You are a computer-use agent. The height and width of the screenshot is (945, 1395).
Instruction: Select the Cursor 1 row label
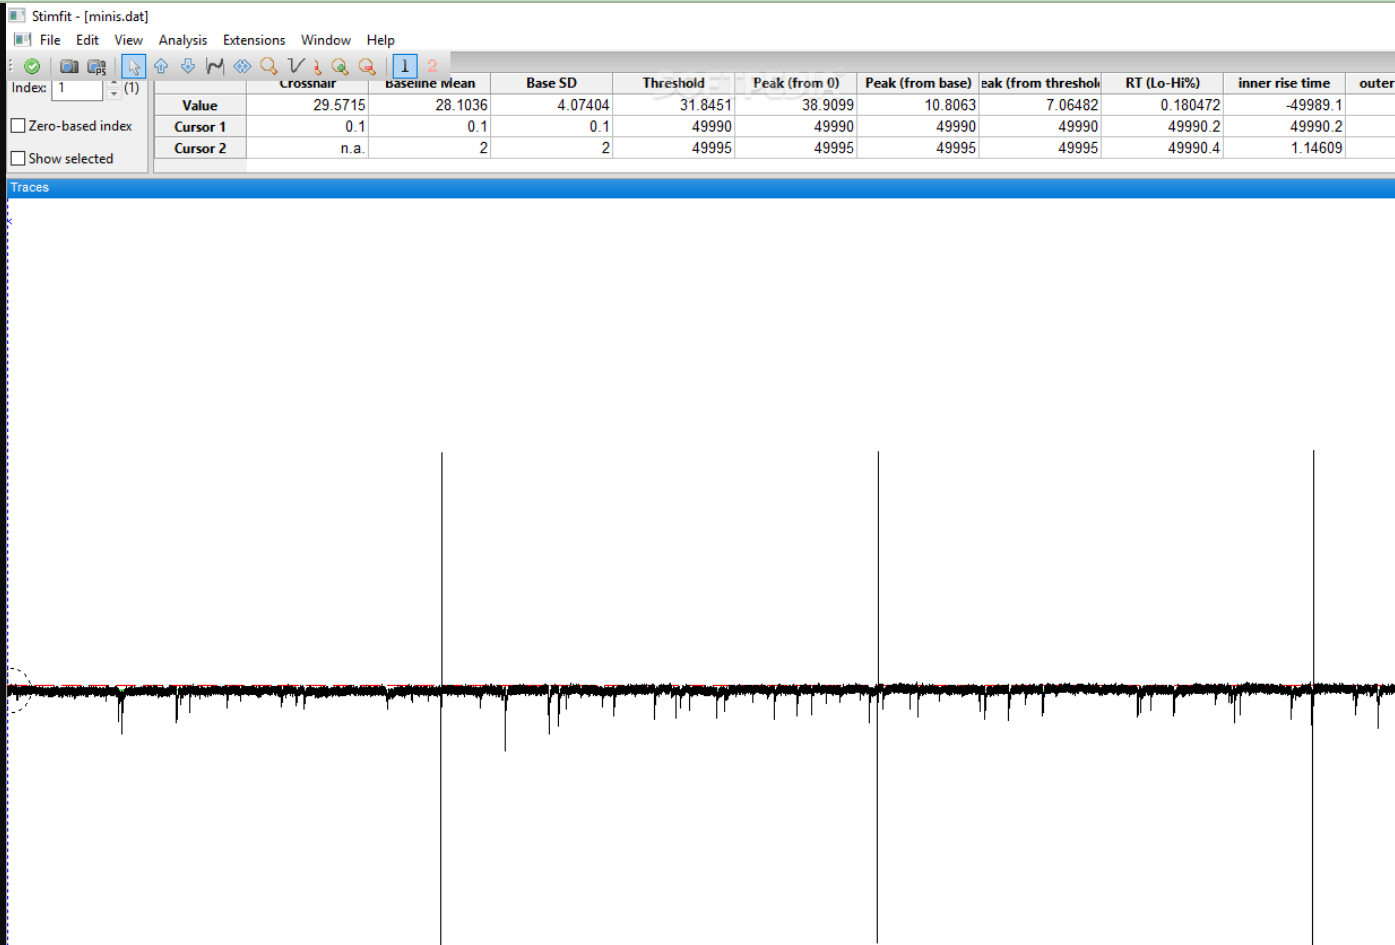pos(199,126)
